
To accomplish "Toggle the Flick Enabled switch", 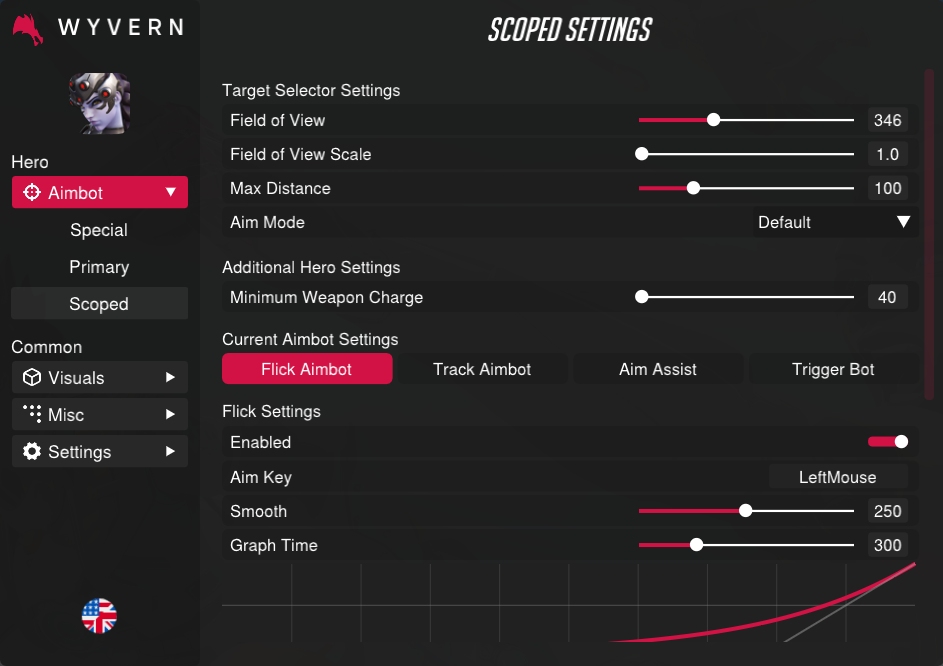I will click(888, 442).
